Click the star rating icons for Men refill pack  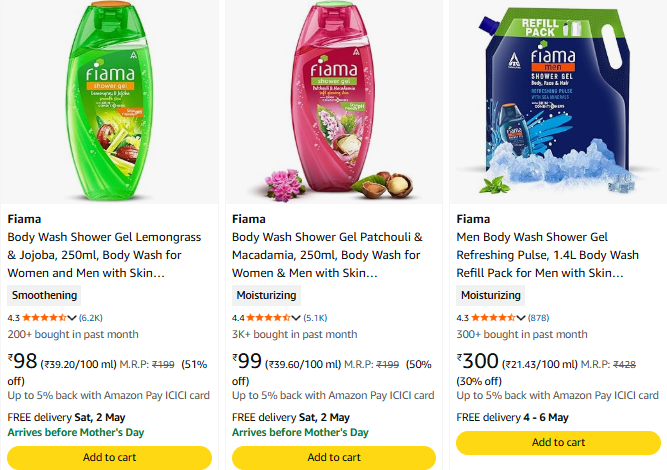pyautogui.click(x=492, y=318)
